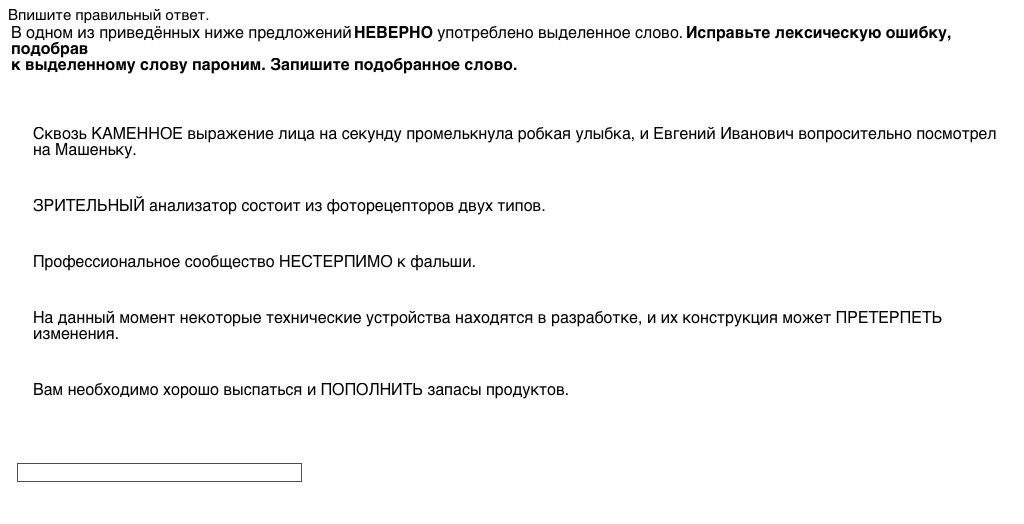Click the words 'на Машеньку'

coord(84,150)
